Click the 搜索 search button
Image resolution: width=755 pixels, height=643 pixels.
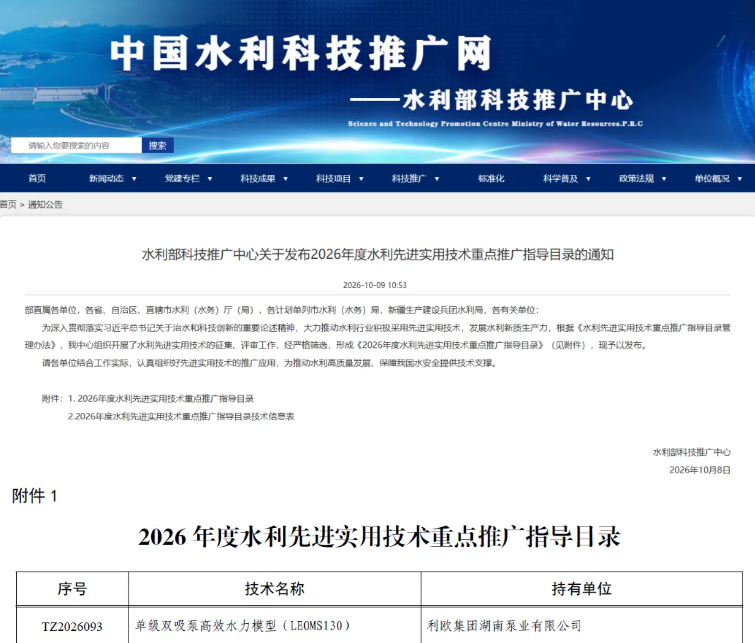[157, 145]
